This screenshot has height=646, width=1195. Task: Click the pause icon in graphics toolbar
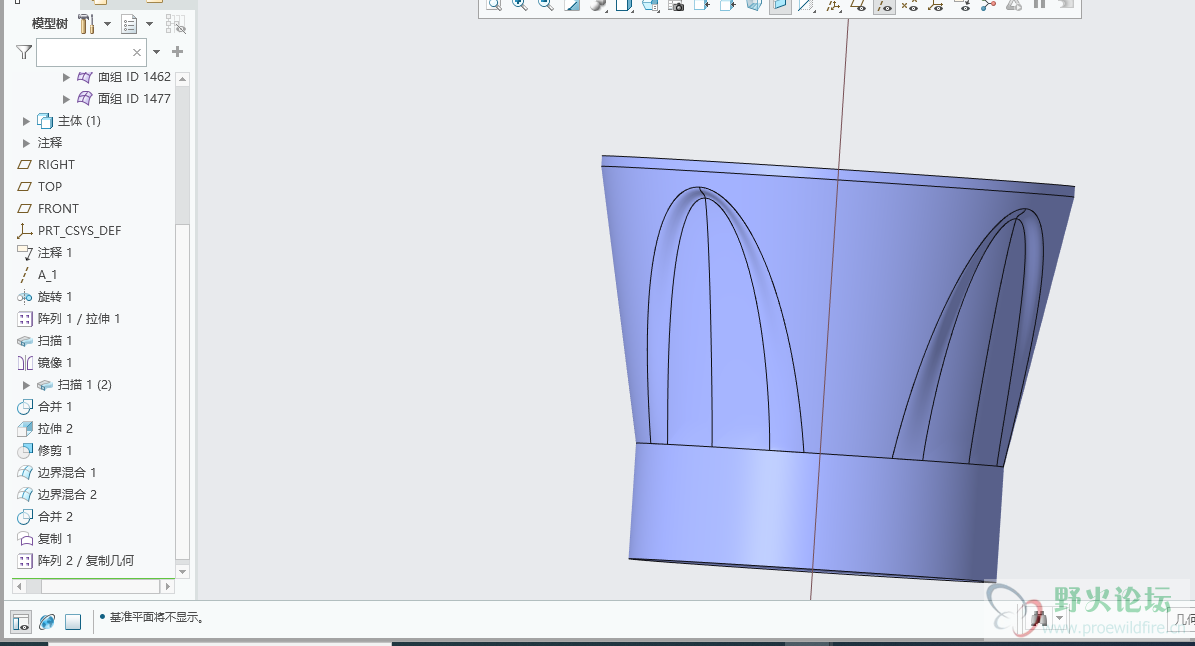1040,5
